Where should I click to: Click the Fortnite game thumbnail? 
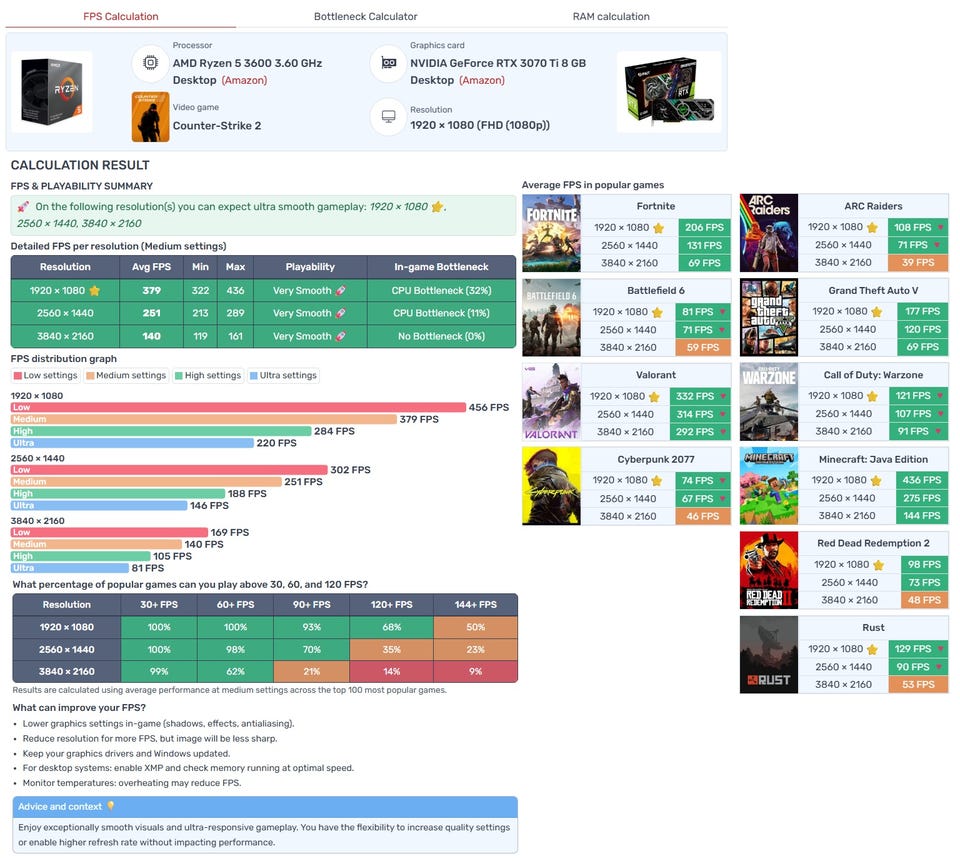click(552, 233)
